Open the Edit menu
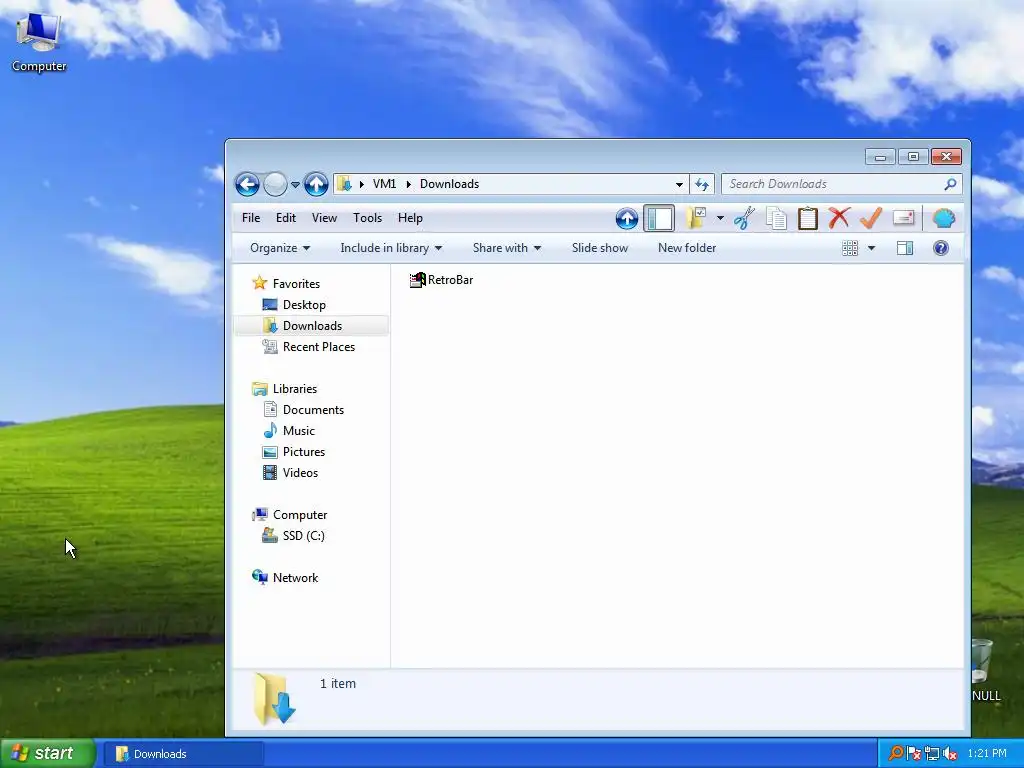Viewport: 1024px width, 768px height. (285, 218)
